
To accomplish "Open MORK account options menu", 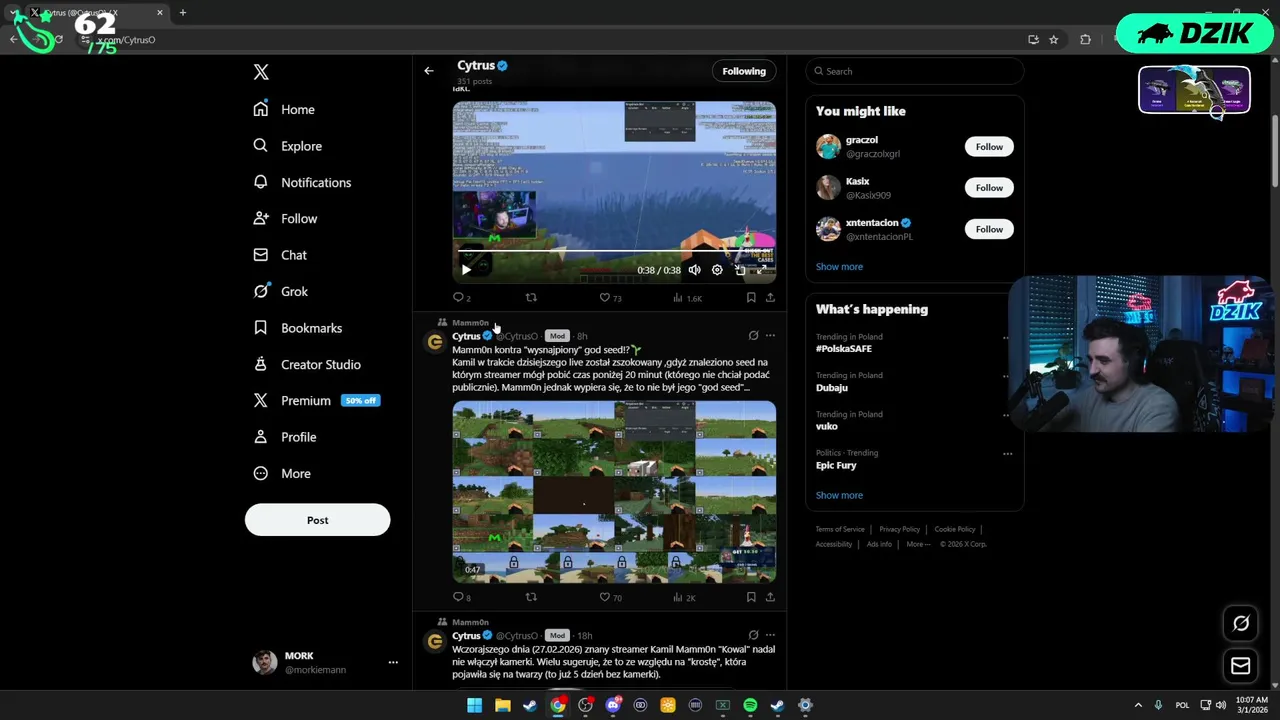I will 393,662.
